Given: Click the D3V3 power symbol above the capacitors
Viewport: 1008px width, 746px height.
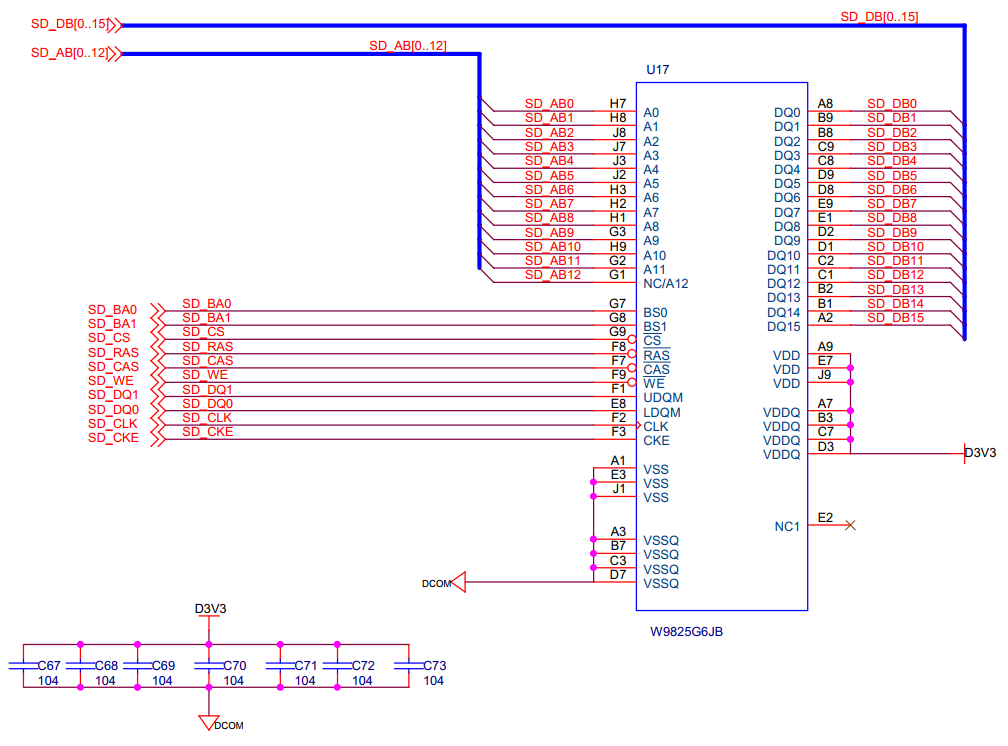Looking at the screenshot, I should coord(210,609).
